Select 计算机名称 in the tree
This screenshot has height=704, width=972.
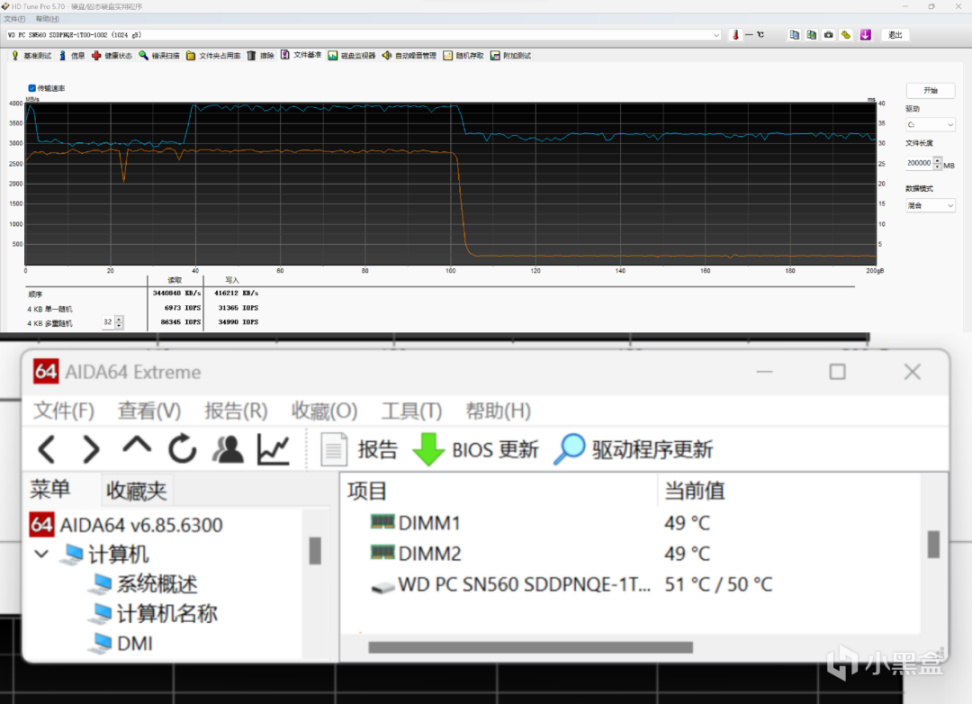coord(154,614)
